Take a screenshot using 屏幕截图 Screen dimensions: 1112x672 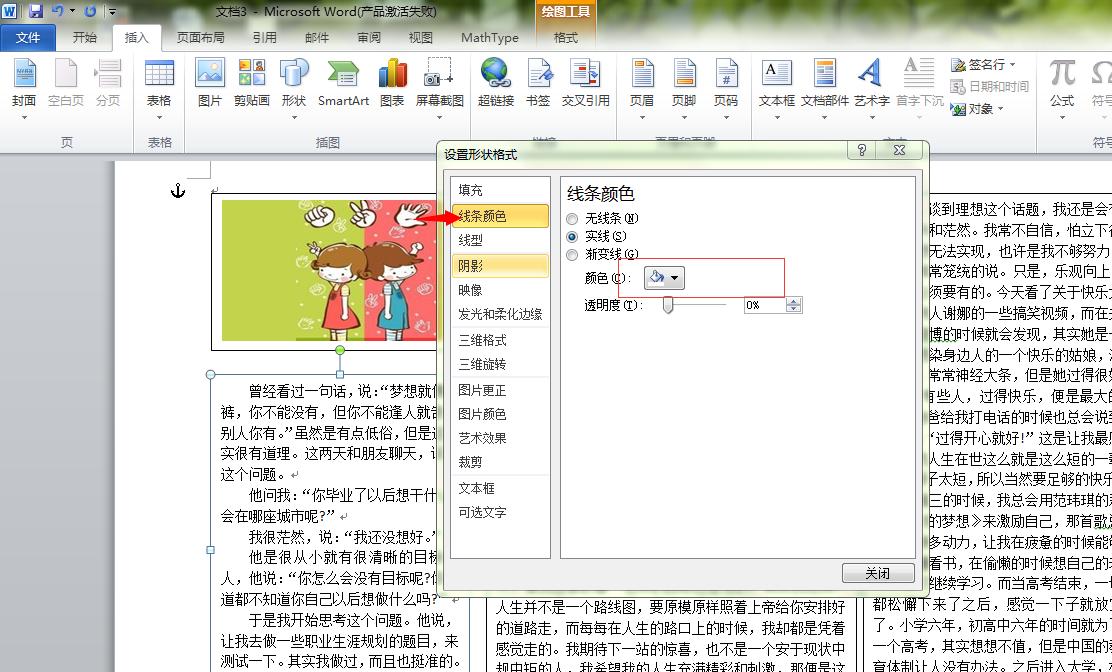click(438, 85)
